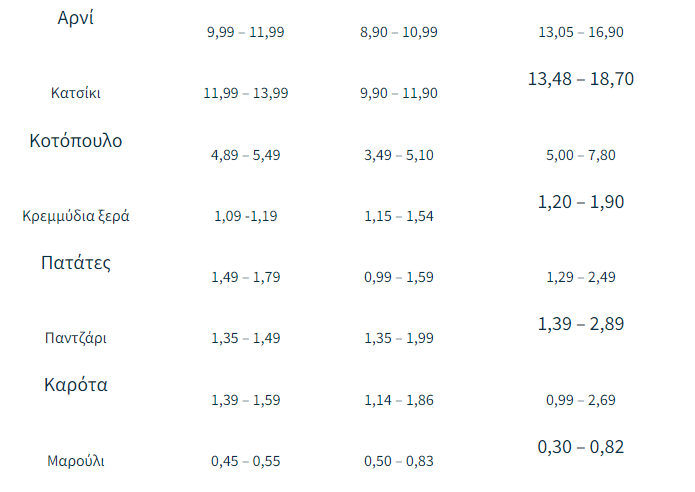Viewport: 695px width, 492px height.
Task: Select the 1,39 – 2,89 price
Action: (x=581, y=324)
